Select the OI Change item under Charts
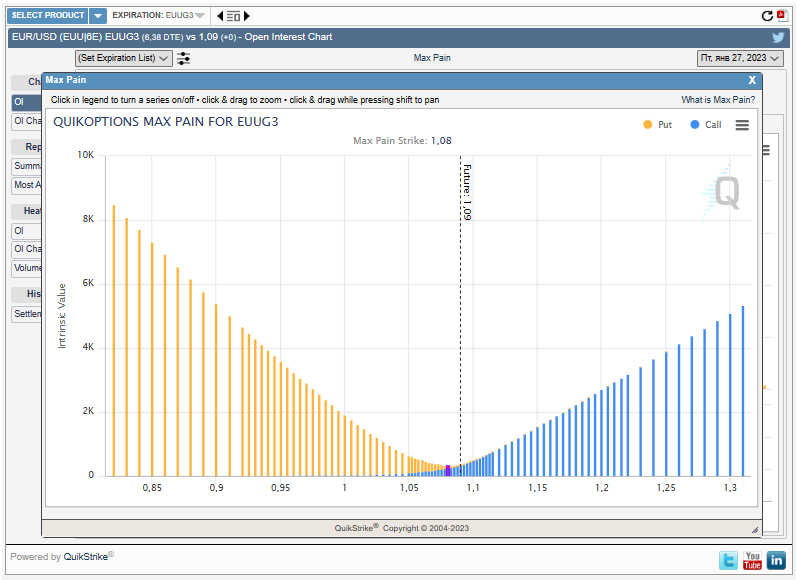Screen dimensions: 797x580 26,121
